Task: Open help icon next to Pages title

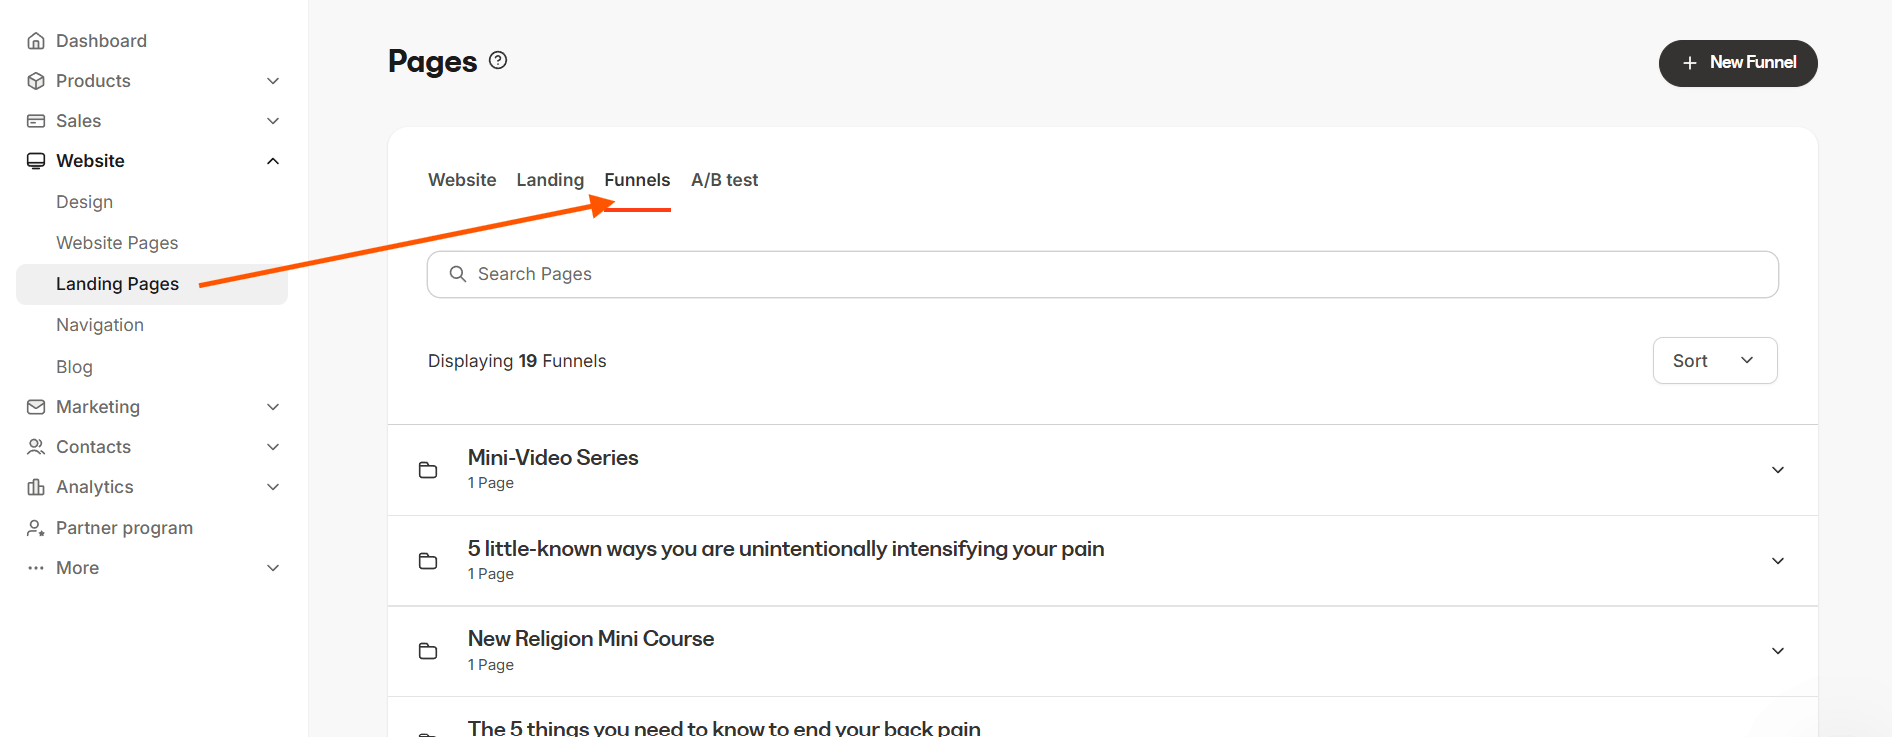Action: [x=498, y=60]
